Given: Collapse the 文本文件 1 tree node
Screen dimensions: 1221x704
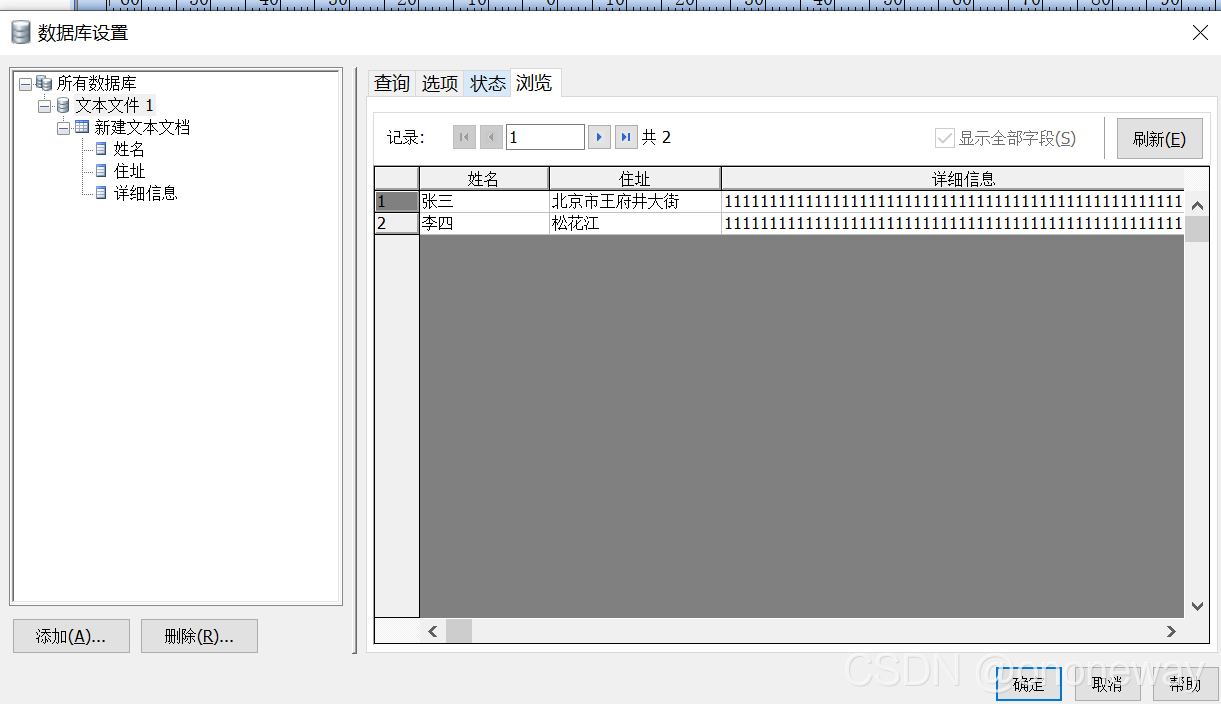Looking at the screenshot, I should coord(44,106).
